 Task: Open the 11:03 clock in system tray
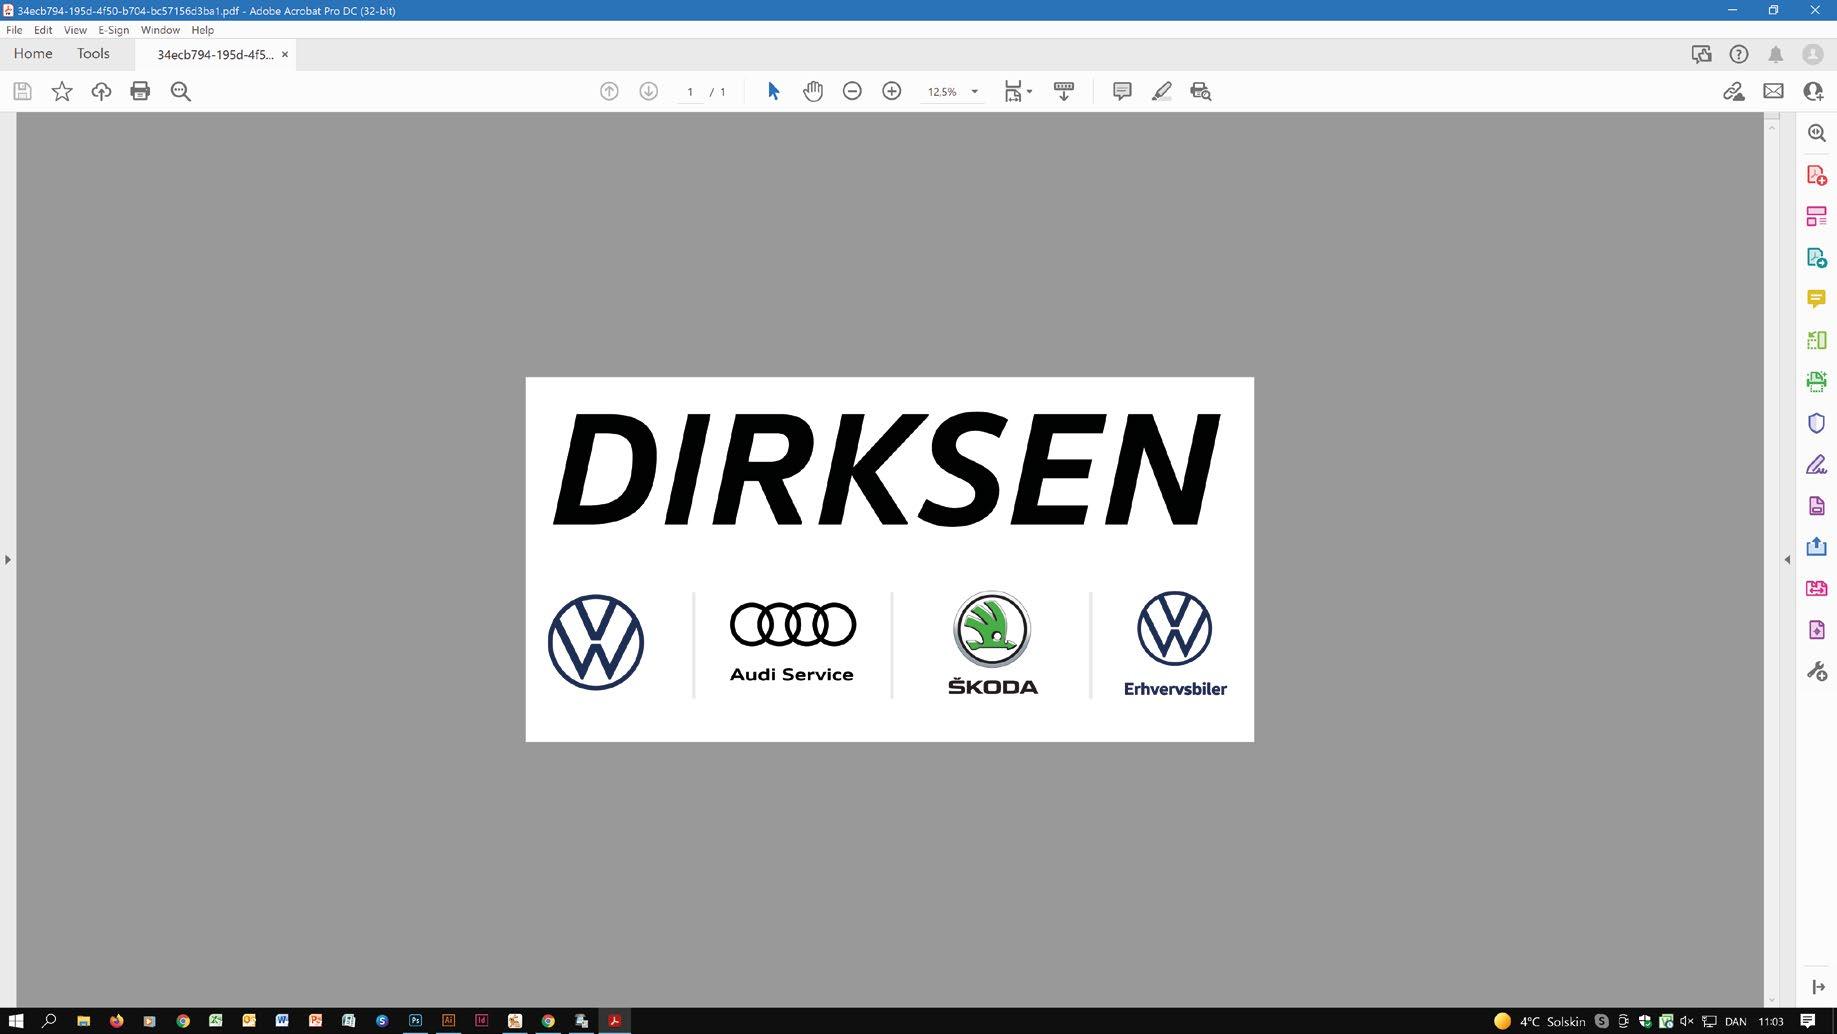tap(1771, 1021)
